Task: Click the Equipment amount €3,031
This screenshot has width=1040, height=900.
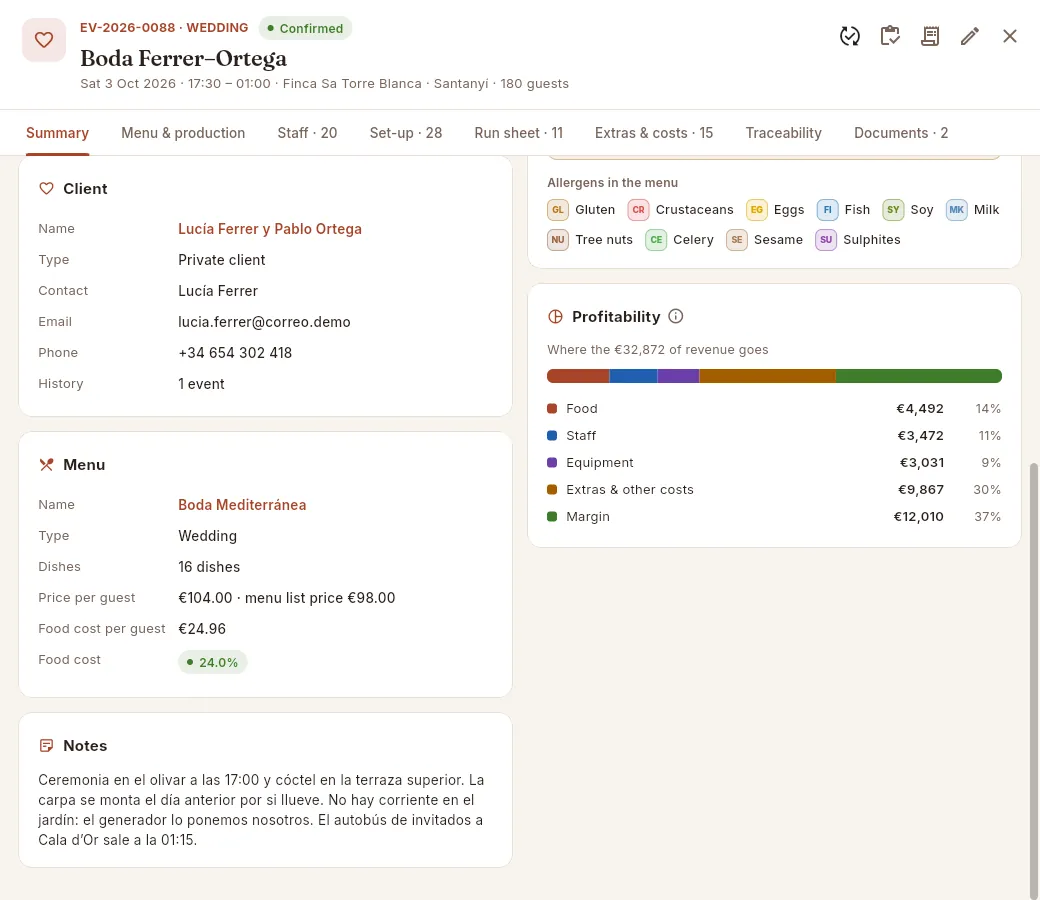Action: point(921,462)
